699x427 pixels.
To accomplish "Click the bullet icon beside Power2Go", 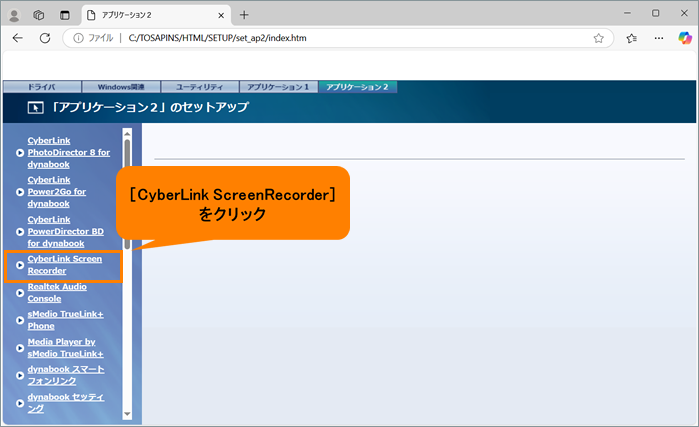I will tap(20, 192).
